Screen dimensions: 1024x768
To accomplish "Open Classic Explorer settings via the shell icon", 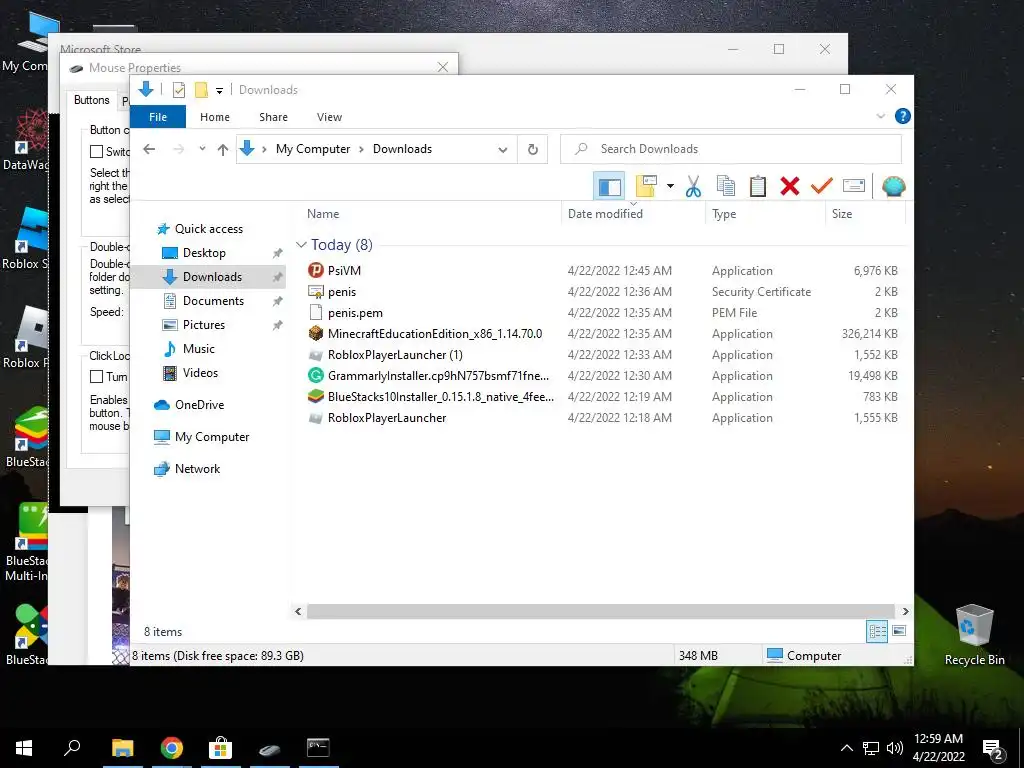I will 893,187.
